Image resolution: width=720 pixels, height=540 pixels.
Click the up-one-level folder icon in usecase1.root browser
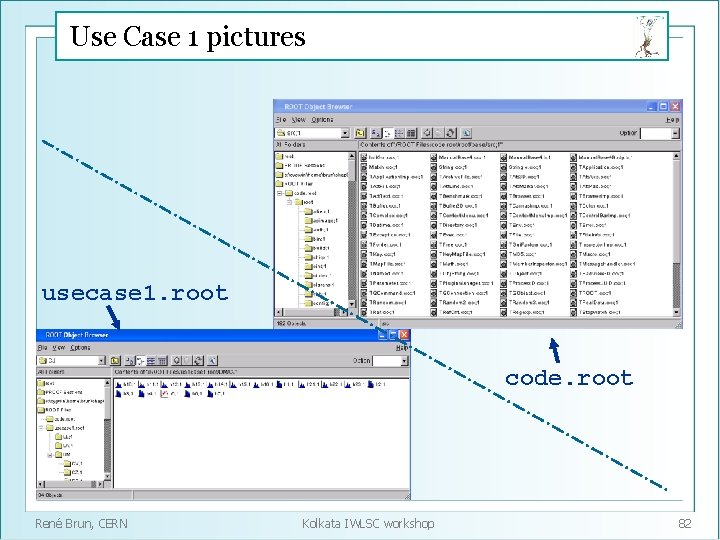point(115,360)
